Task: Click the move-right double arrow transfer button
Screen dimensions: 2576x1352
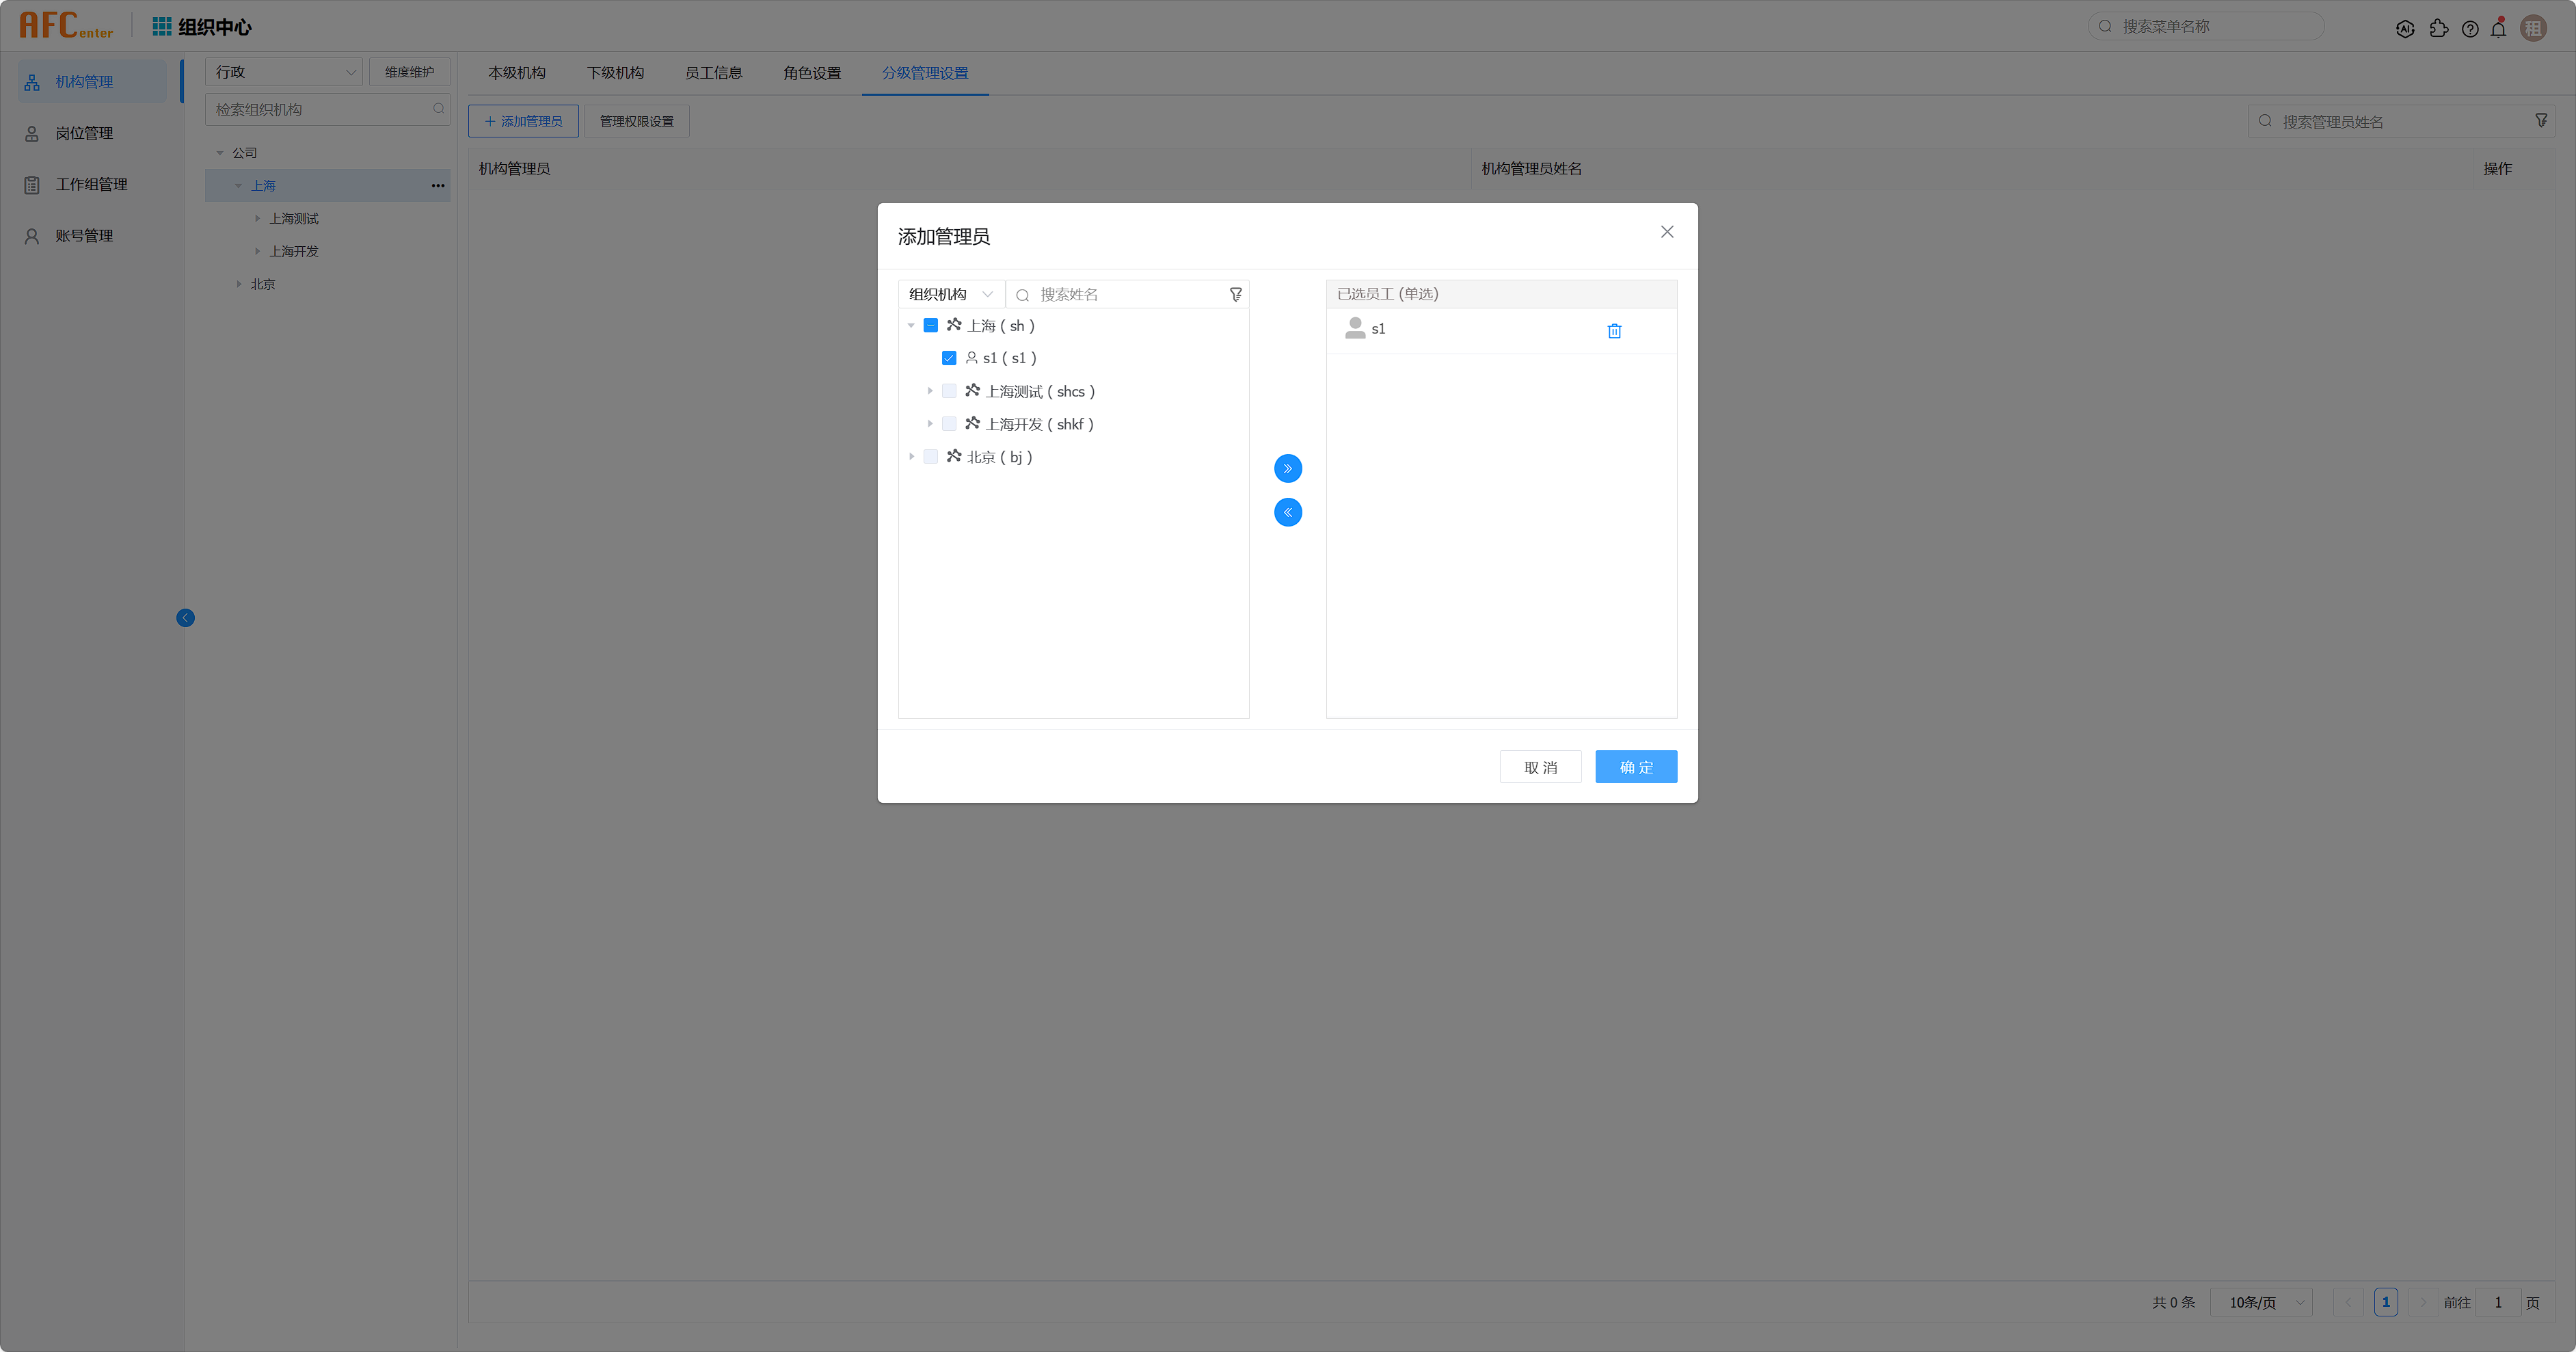Action: [x=1288, y=468]
